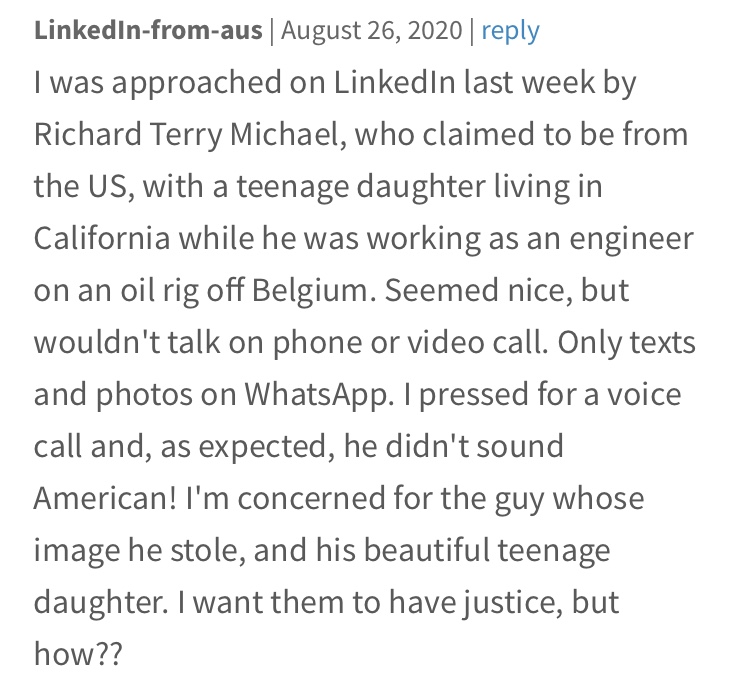Click the phrase teenage daughter living in

[x=419, y=187]
